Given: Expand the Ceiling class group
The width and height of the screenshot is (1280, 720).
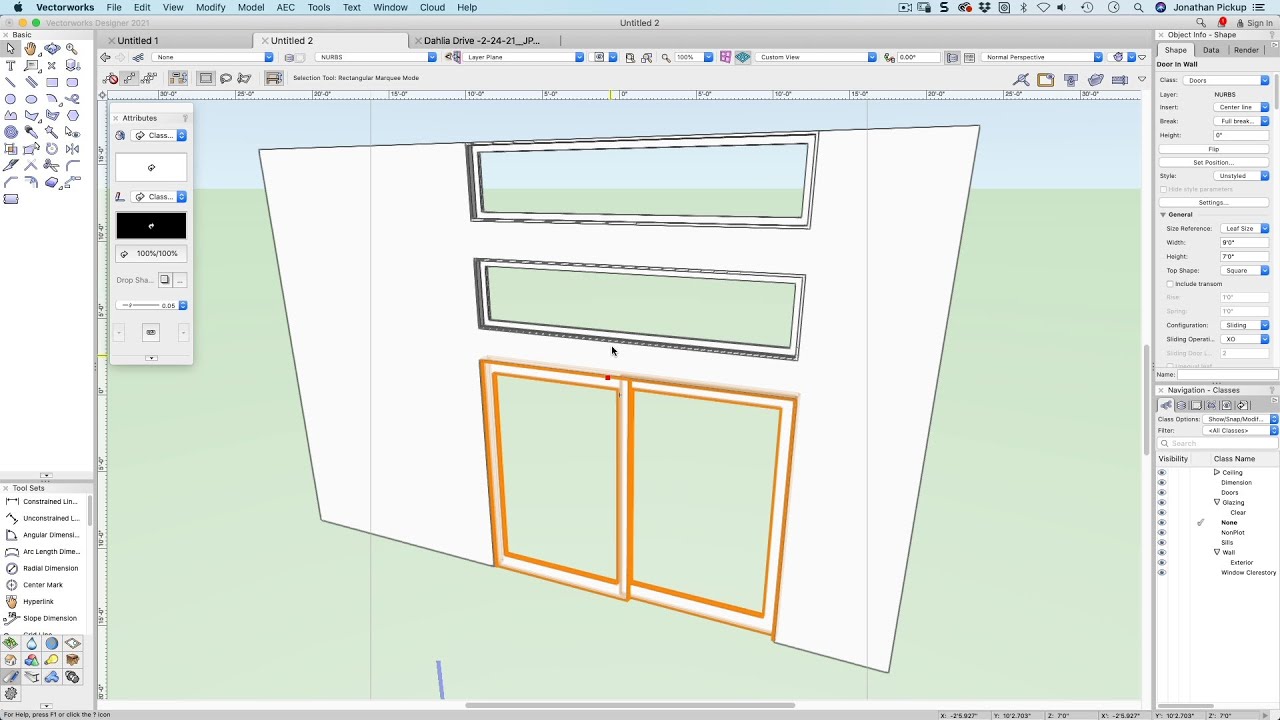Looking at the screenshot, I should 1217,472.
